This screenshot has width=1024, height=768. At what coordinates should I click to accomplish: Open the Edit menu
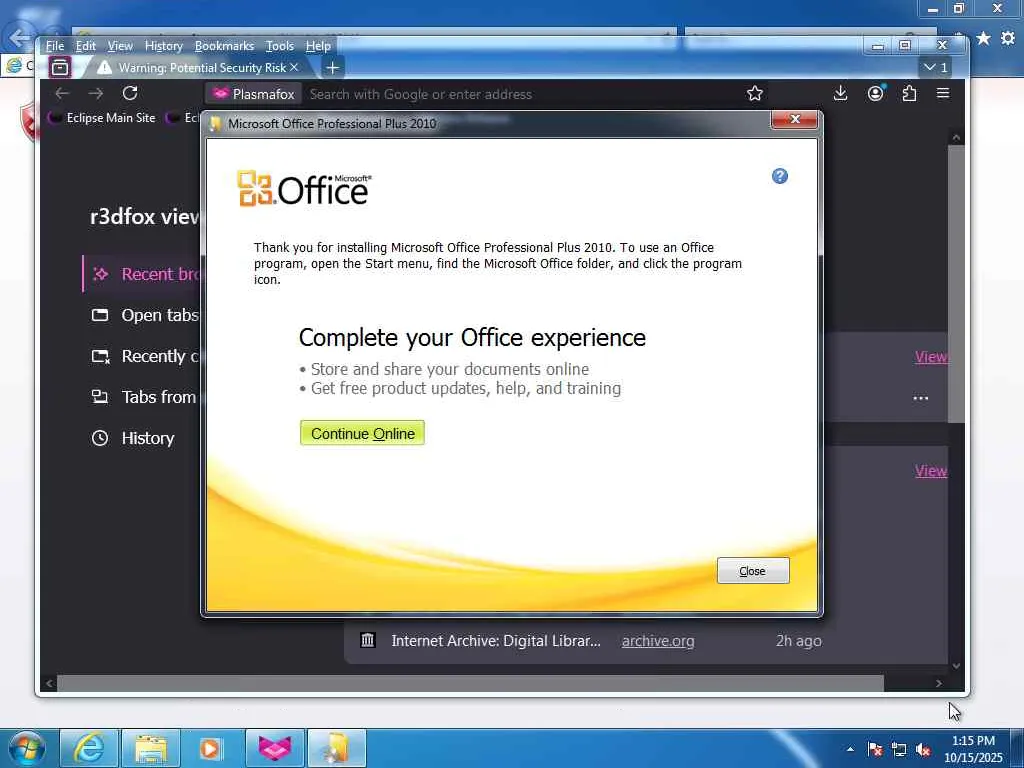coord(86,46)
